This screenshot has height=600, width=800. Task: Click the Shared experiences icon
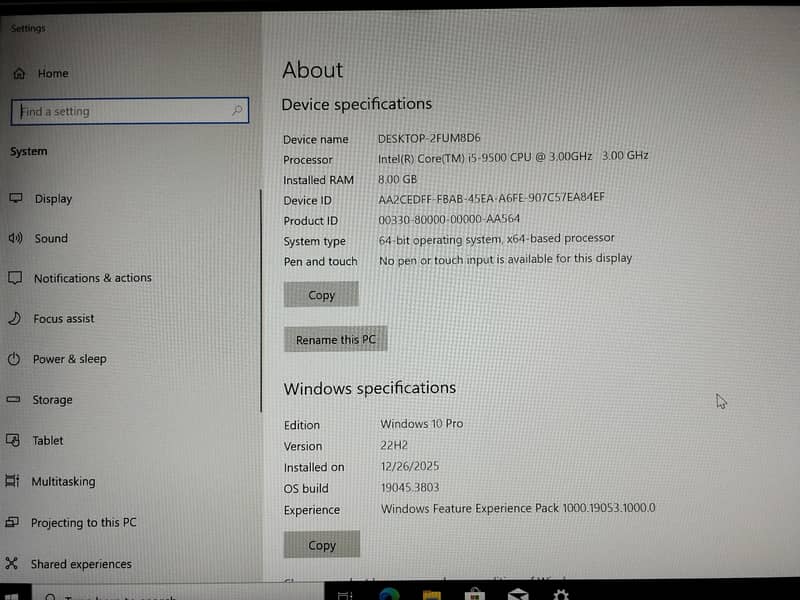[x=11, y=563]
